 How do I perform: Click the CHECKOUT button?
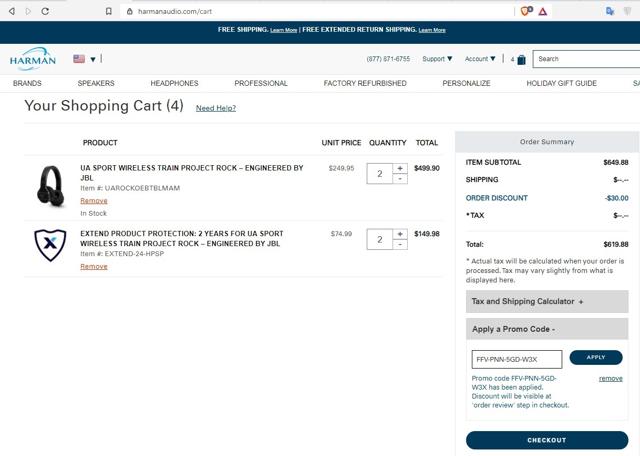tap(547, 440)
